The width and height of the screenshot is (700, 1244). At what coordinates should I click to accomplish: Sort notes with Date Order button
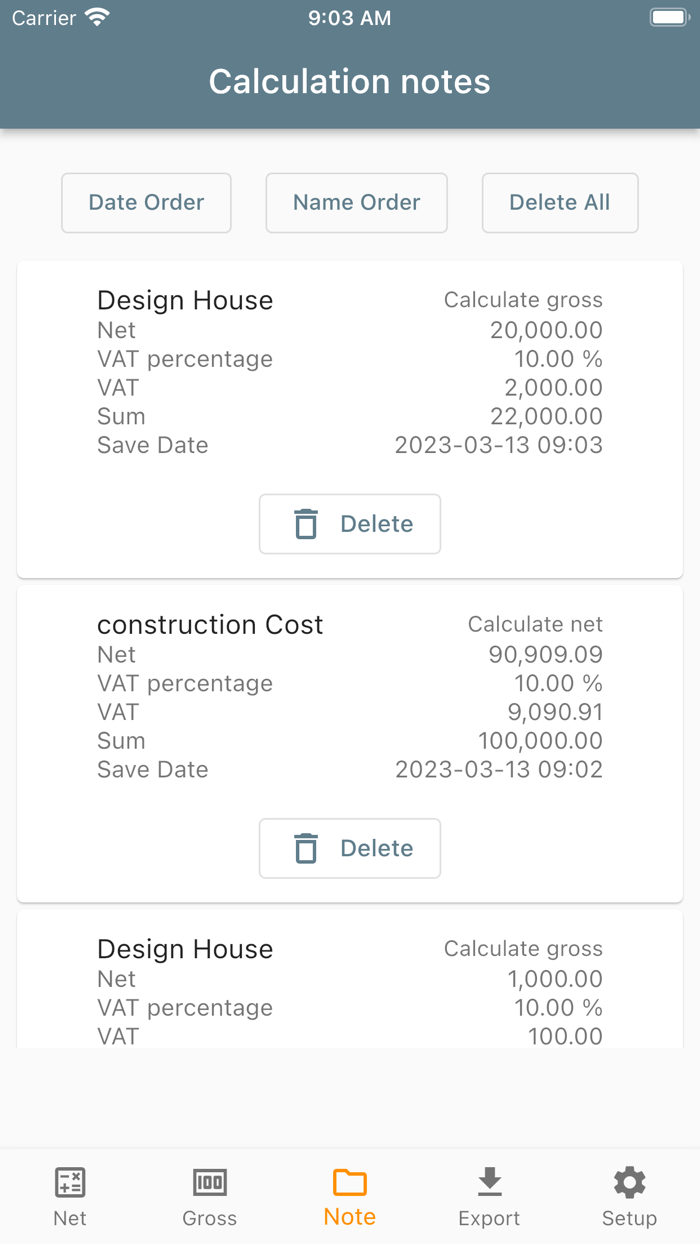(146, 203)
